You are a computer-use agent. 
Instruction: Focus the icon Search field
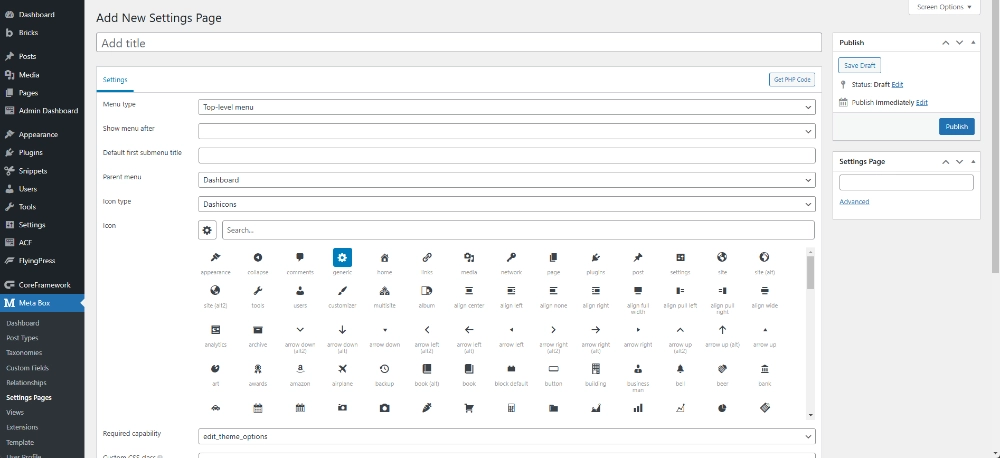(x=518, y=230)
